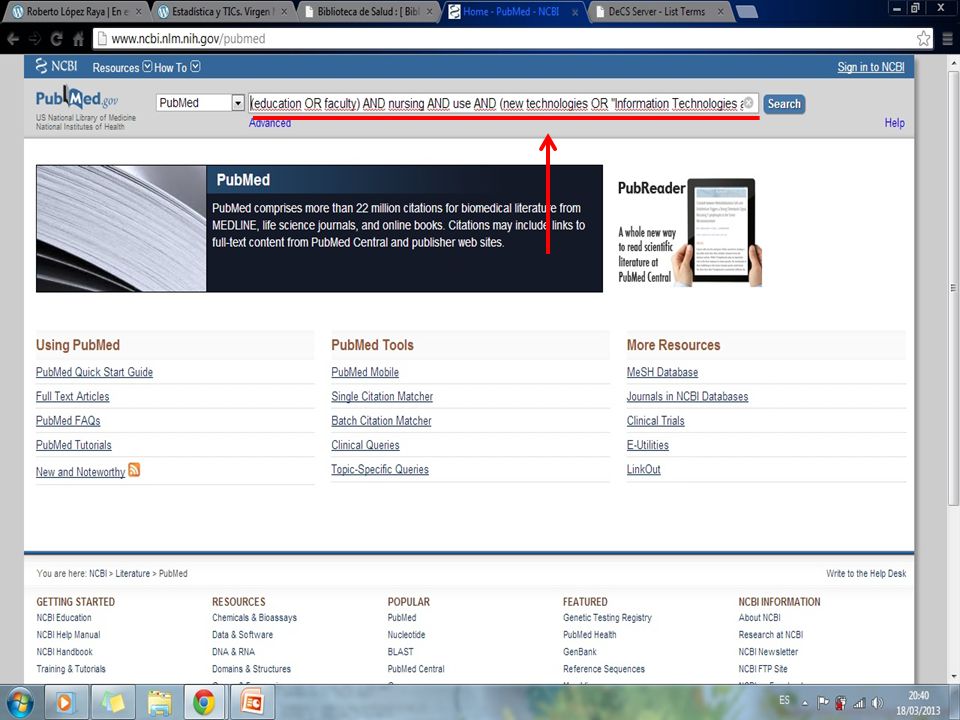Viewport: 960px width, 720px height.
Task: Click Write to the Help Desk
Action: point(866,574)
